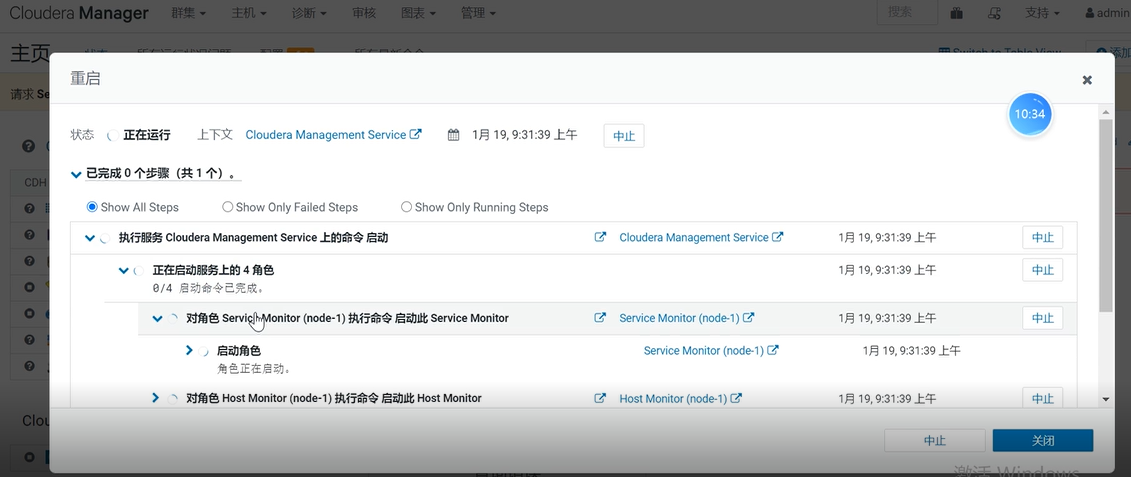
Task: Open Service Monitor (node-1) link in command row
Action: point(679,318)
